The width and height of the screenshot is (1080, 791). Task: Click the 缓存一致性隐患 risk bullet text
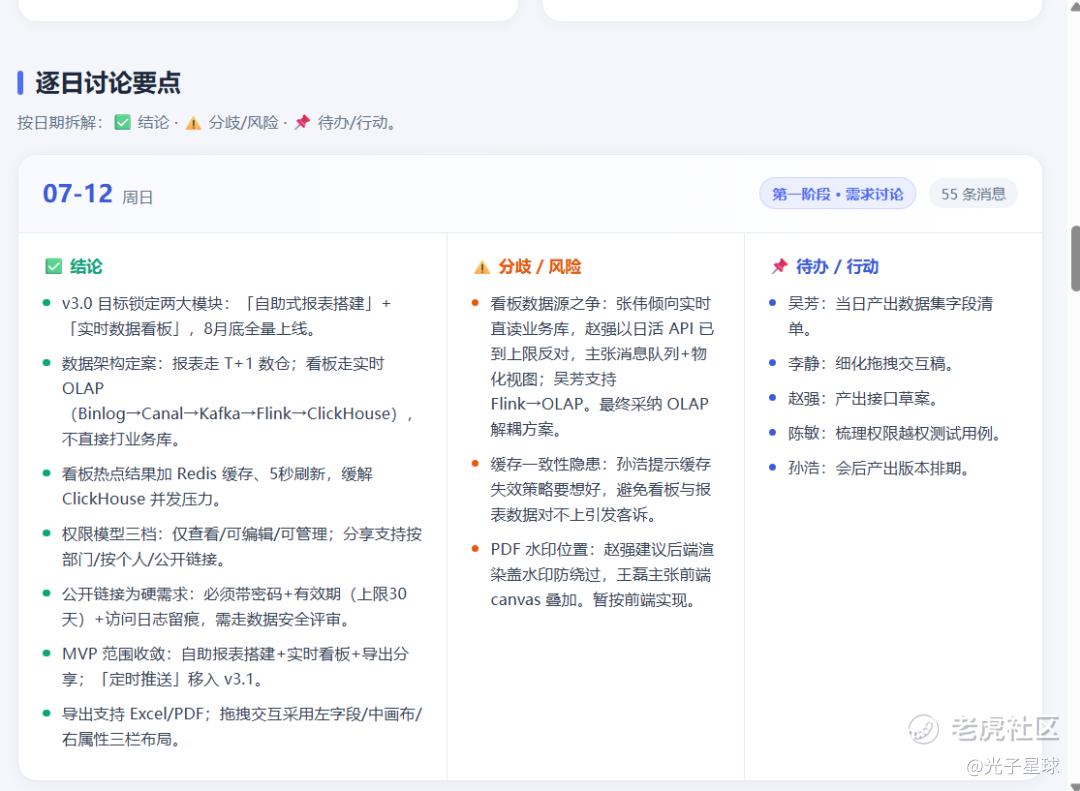[x=601, y=489]
